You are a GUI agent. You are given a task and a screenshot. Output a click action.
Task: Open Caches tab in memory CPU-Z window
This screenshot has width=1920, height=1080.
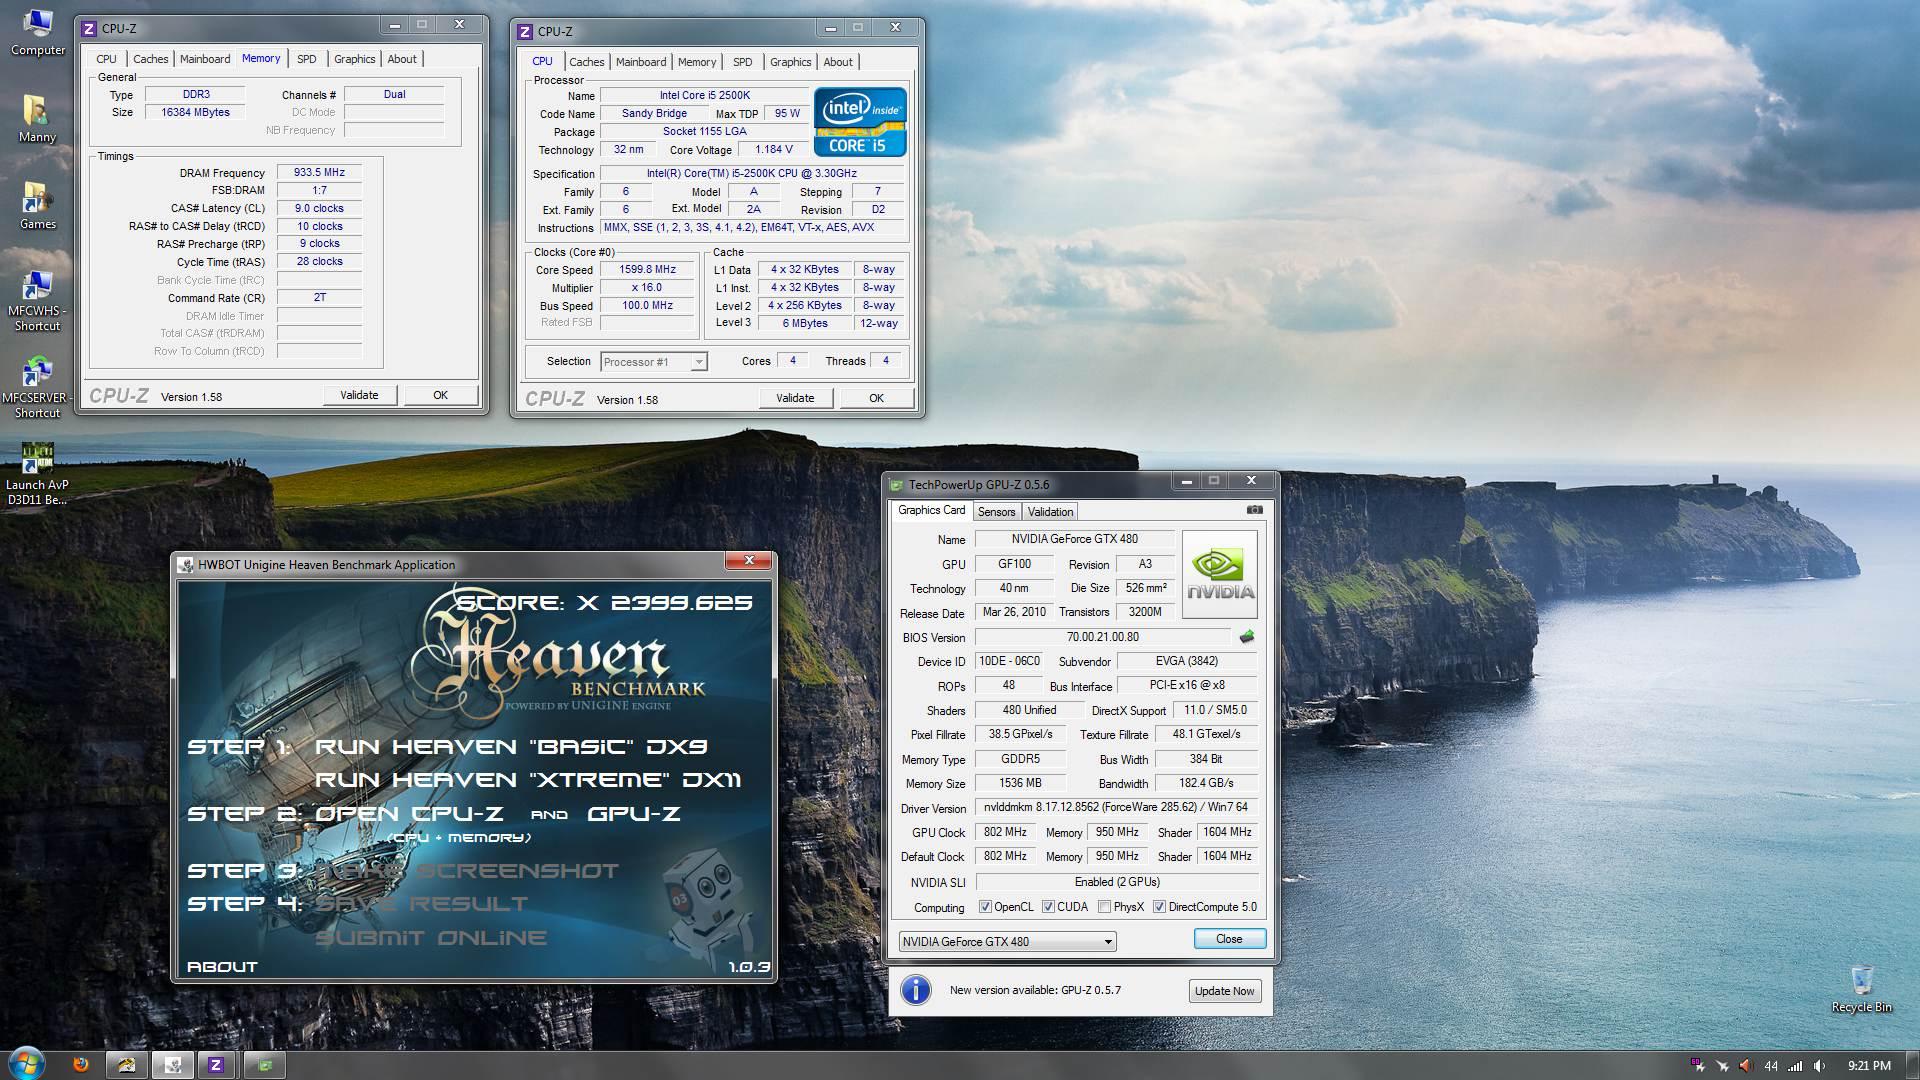pyautogui.click(x=151, y=59)
